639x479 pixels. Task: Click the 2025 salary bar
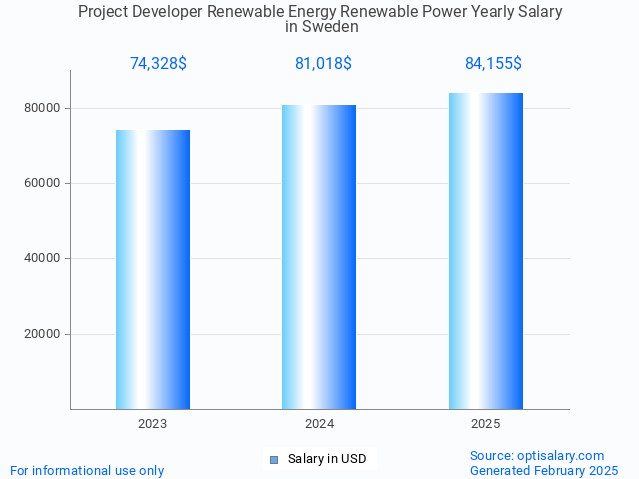pyautogui.click(x=486, y=251)
